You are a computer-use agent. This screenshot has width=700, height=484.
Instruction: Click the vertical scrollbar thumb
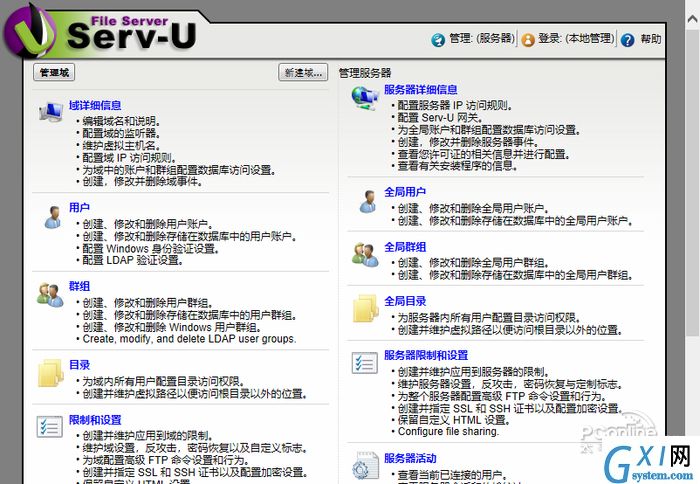(x=692, y=181)
